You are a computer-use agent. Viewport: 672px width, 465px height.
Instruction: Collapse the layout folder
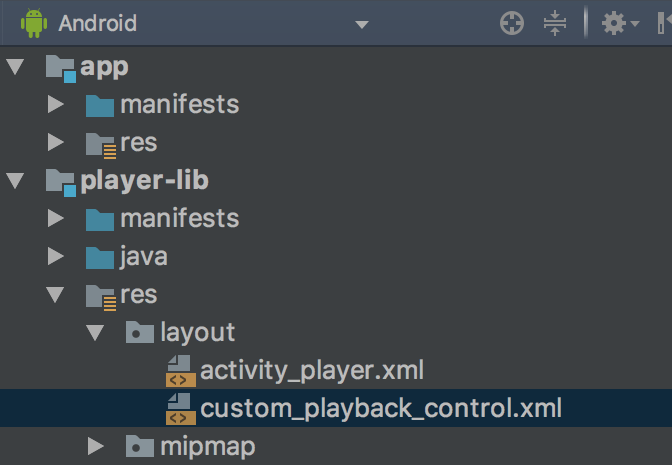[x=95, y=333]
